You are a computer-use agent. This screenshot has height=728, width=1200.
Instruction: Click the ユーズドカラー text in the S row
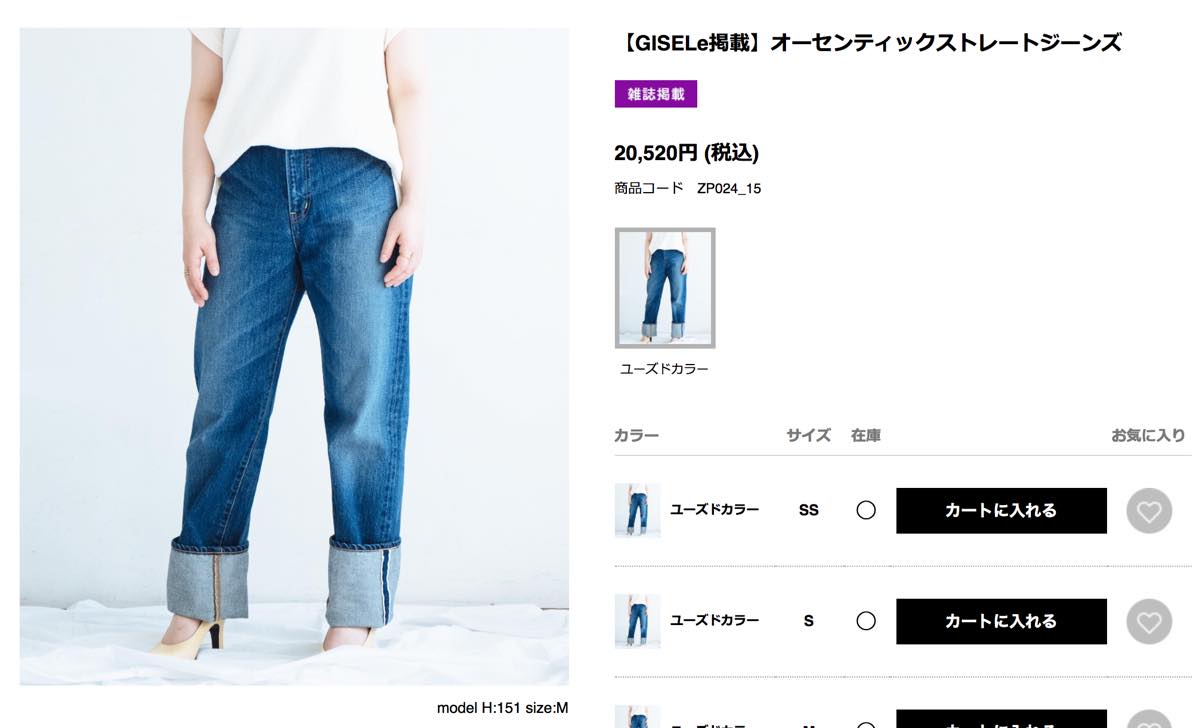coord(714,621)
